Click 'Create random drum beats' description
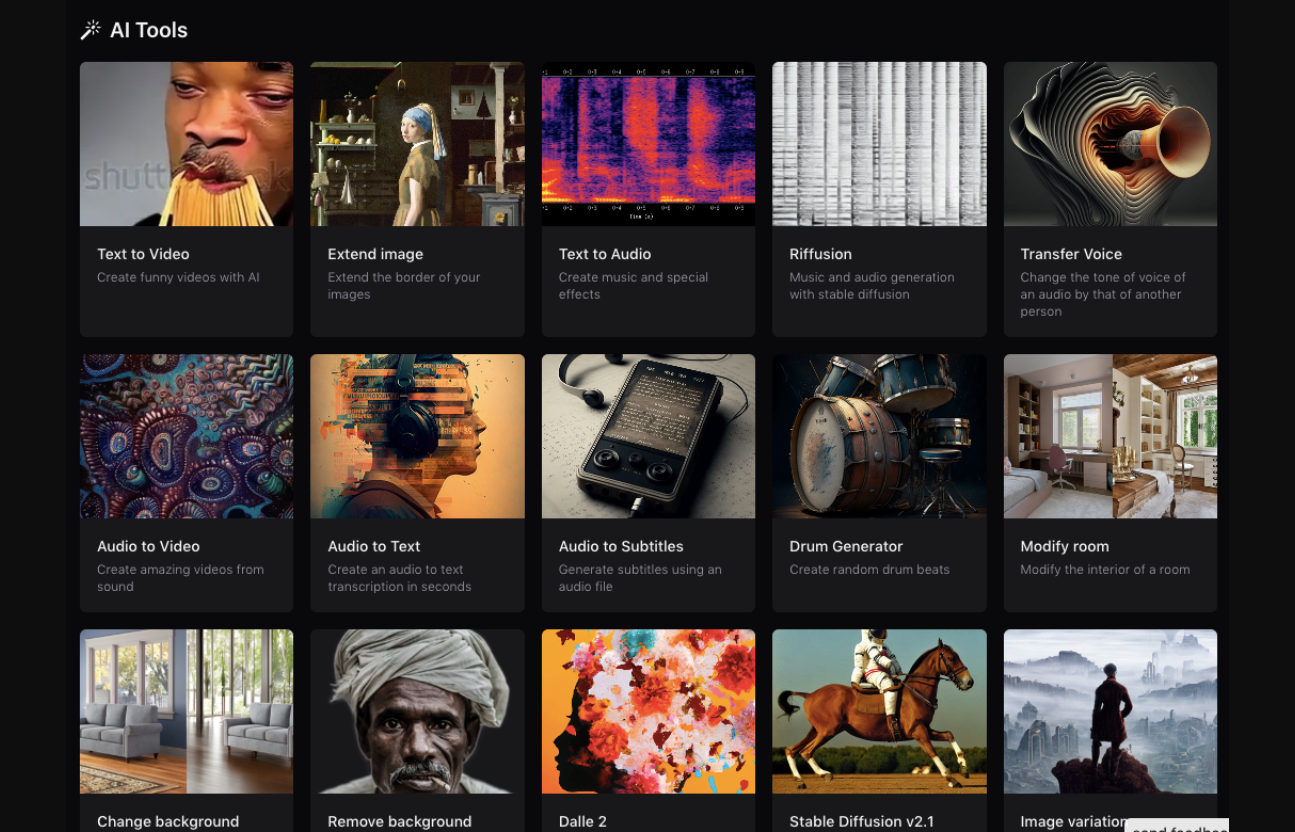The height and width of the screenshot is (832, 1295). [x=869, y=570]
